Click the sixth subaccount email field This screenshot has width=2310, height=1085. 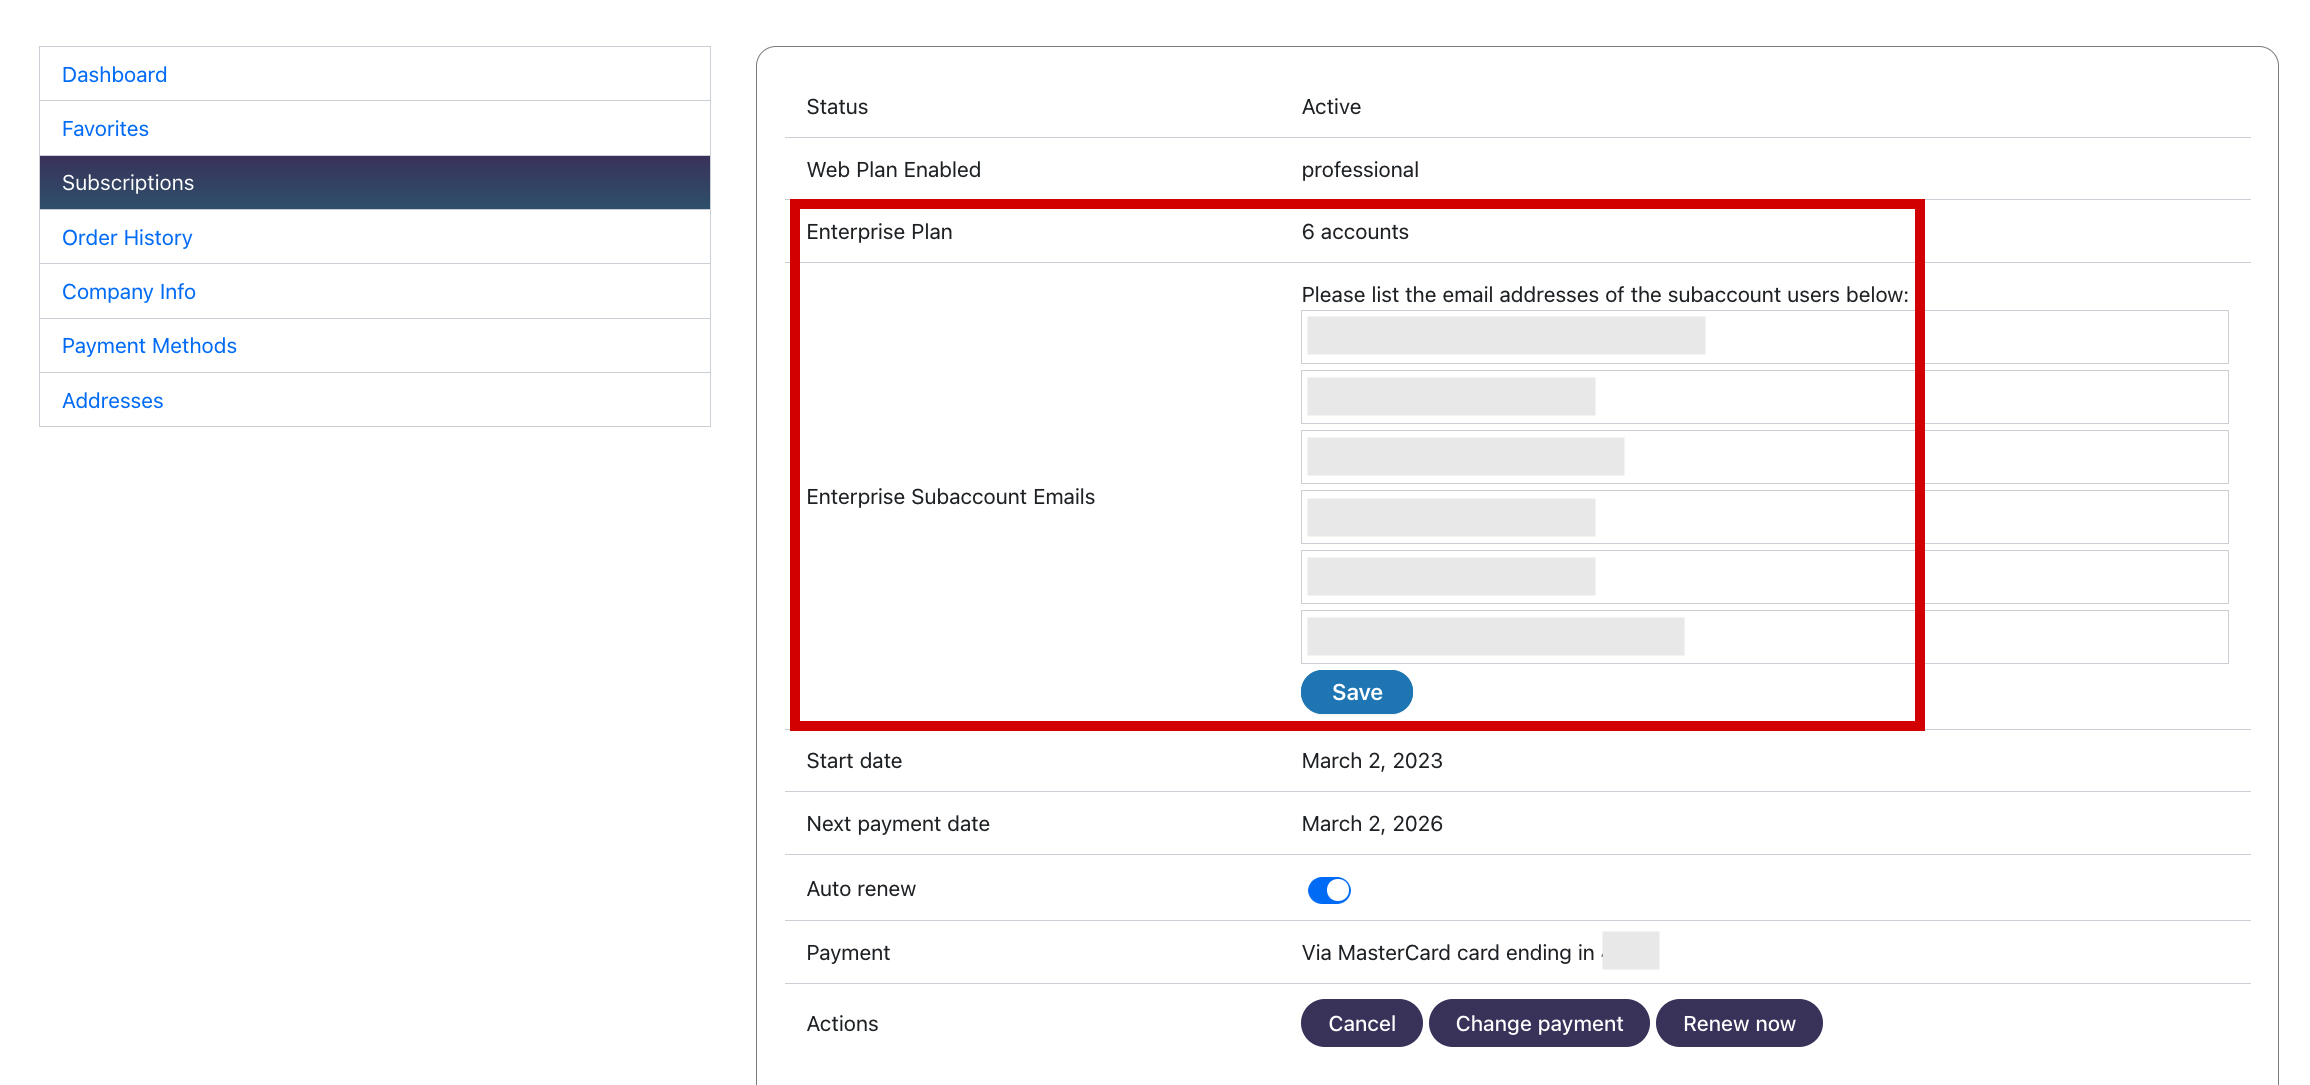click(x=1764, y=637)
